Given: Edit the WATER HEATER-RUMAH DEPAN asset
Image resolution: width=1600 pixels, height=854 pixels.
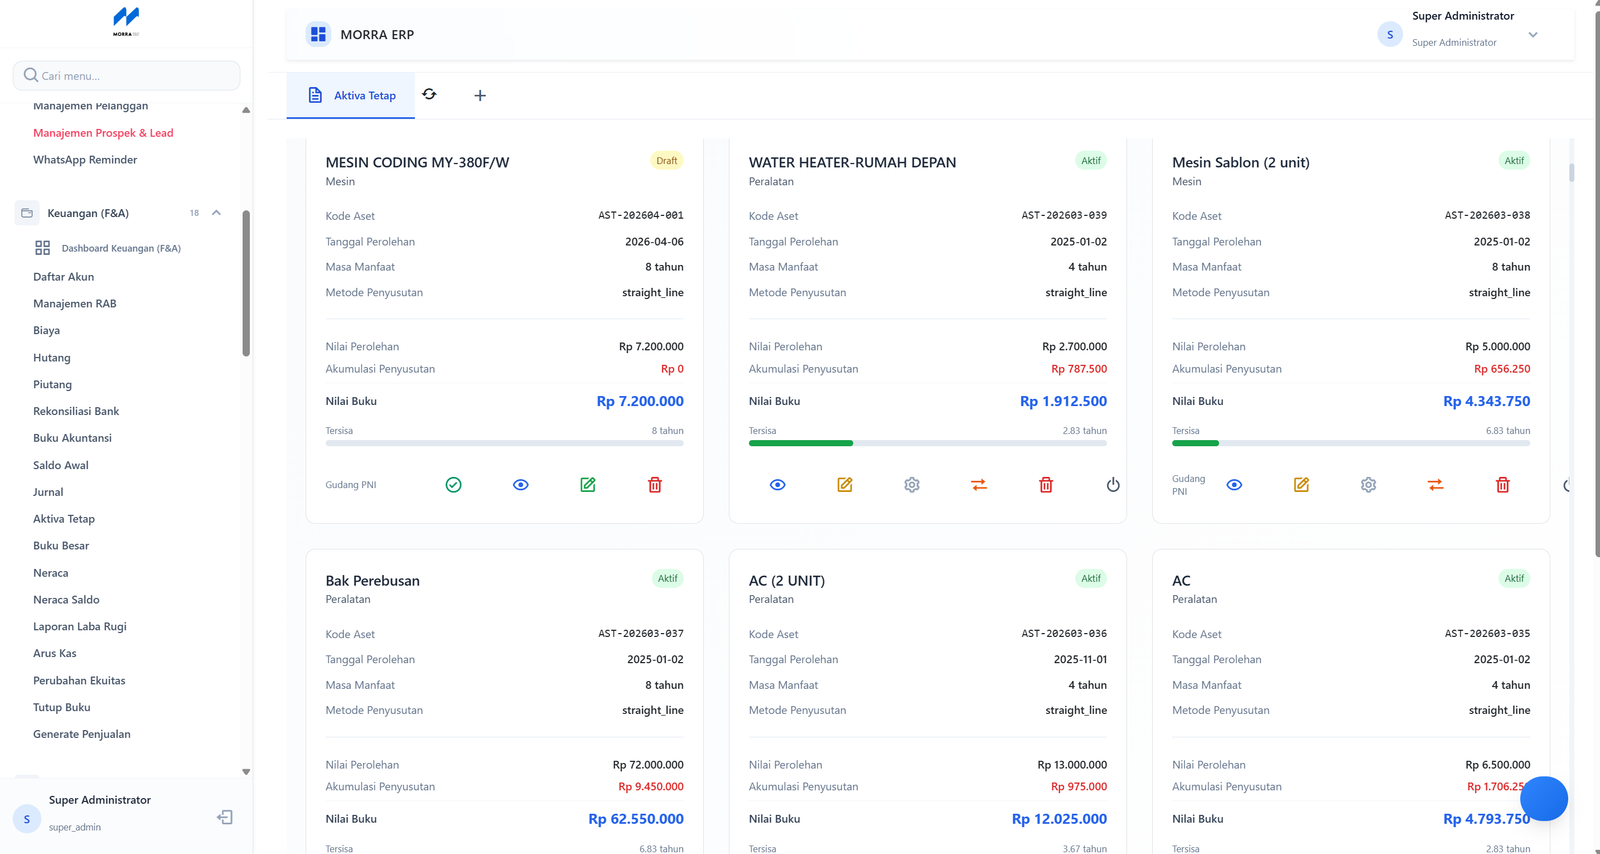Looking at the screenshot, I should tap(845, 485).
